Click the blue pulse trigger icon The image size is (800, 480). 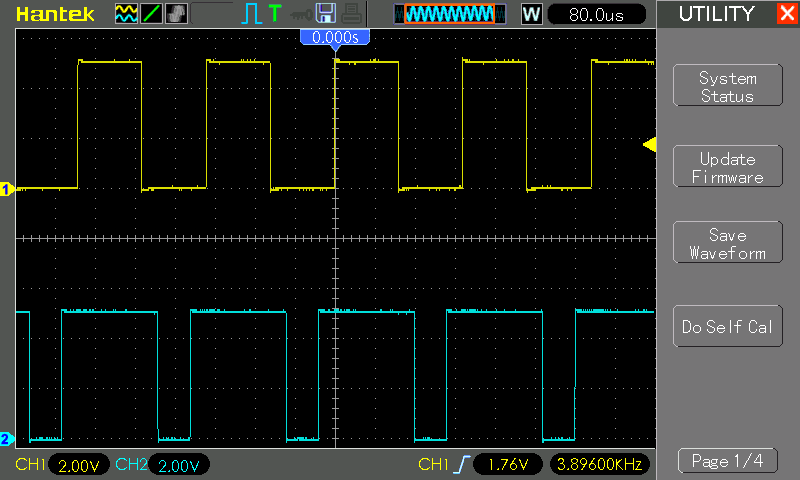pyautogui.click(x=251, y=14)
